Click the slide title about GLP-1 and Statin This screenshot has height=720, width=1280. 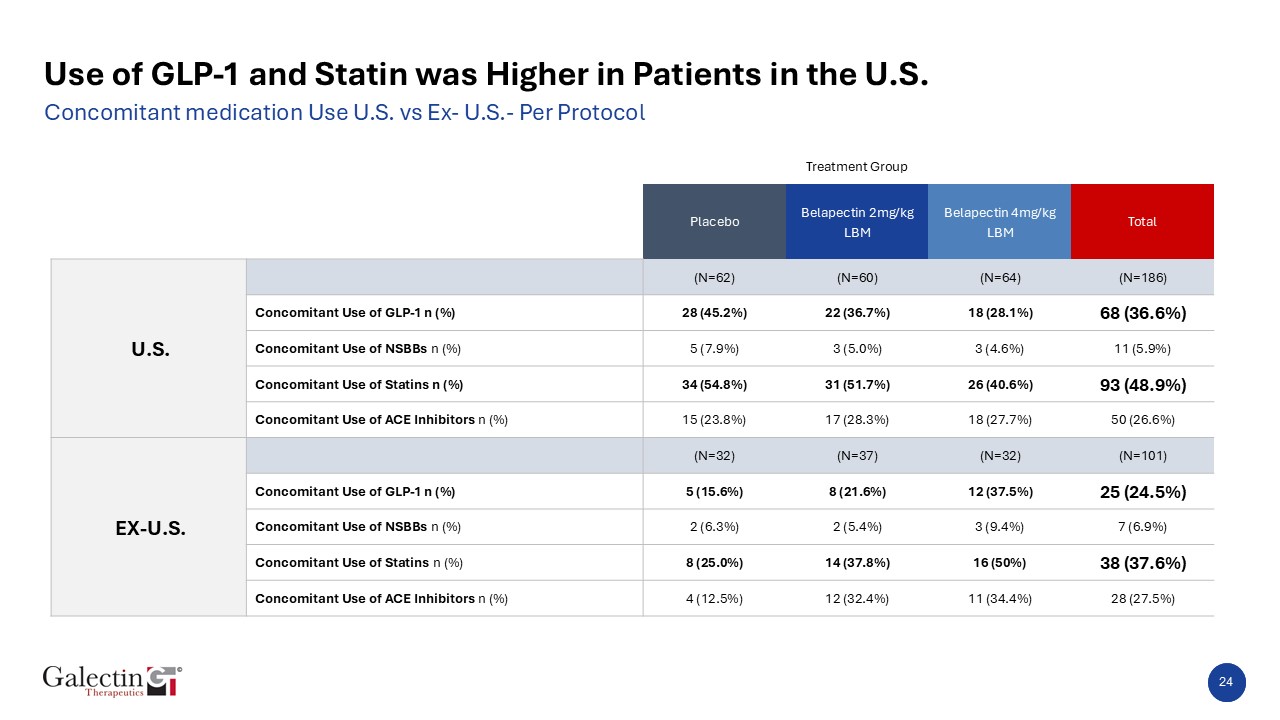pyautogui.click(x=487, y=75)
